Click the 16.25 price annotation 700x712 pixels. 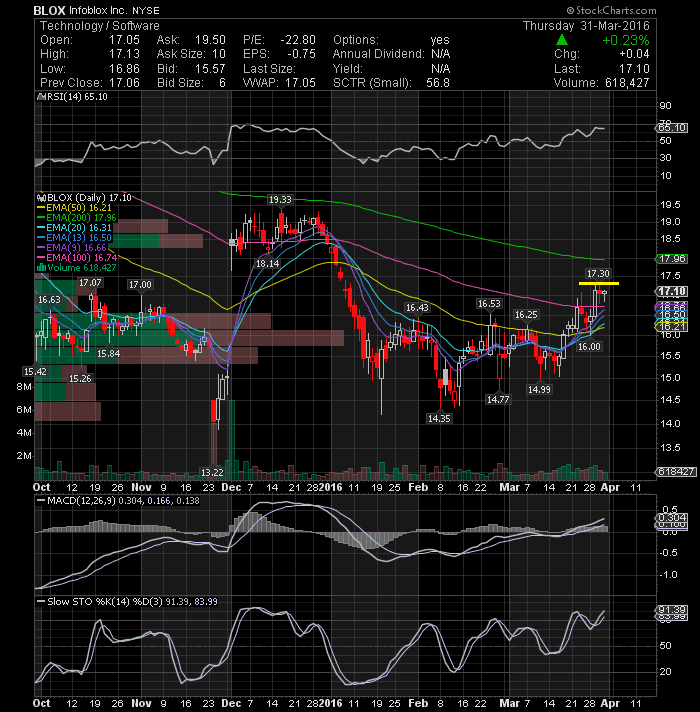pyautogui.click(x=526, y=315)
